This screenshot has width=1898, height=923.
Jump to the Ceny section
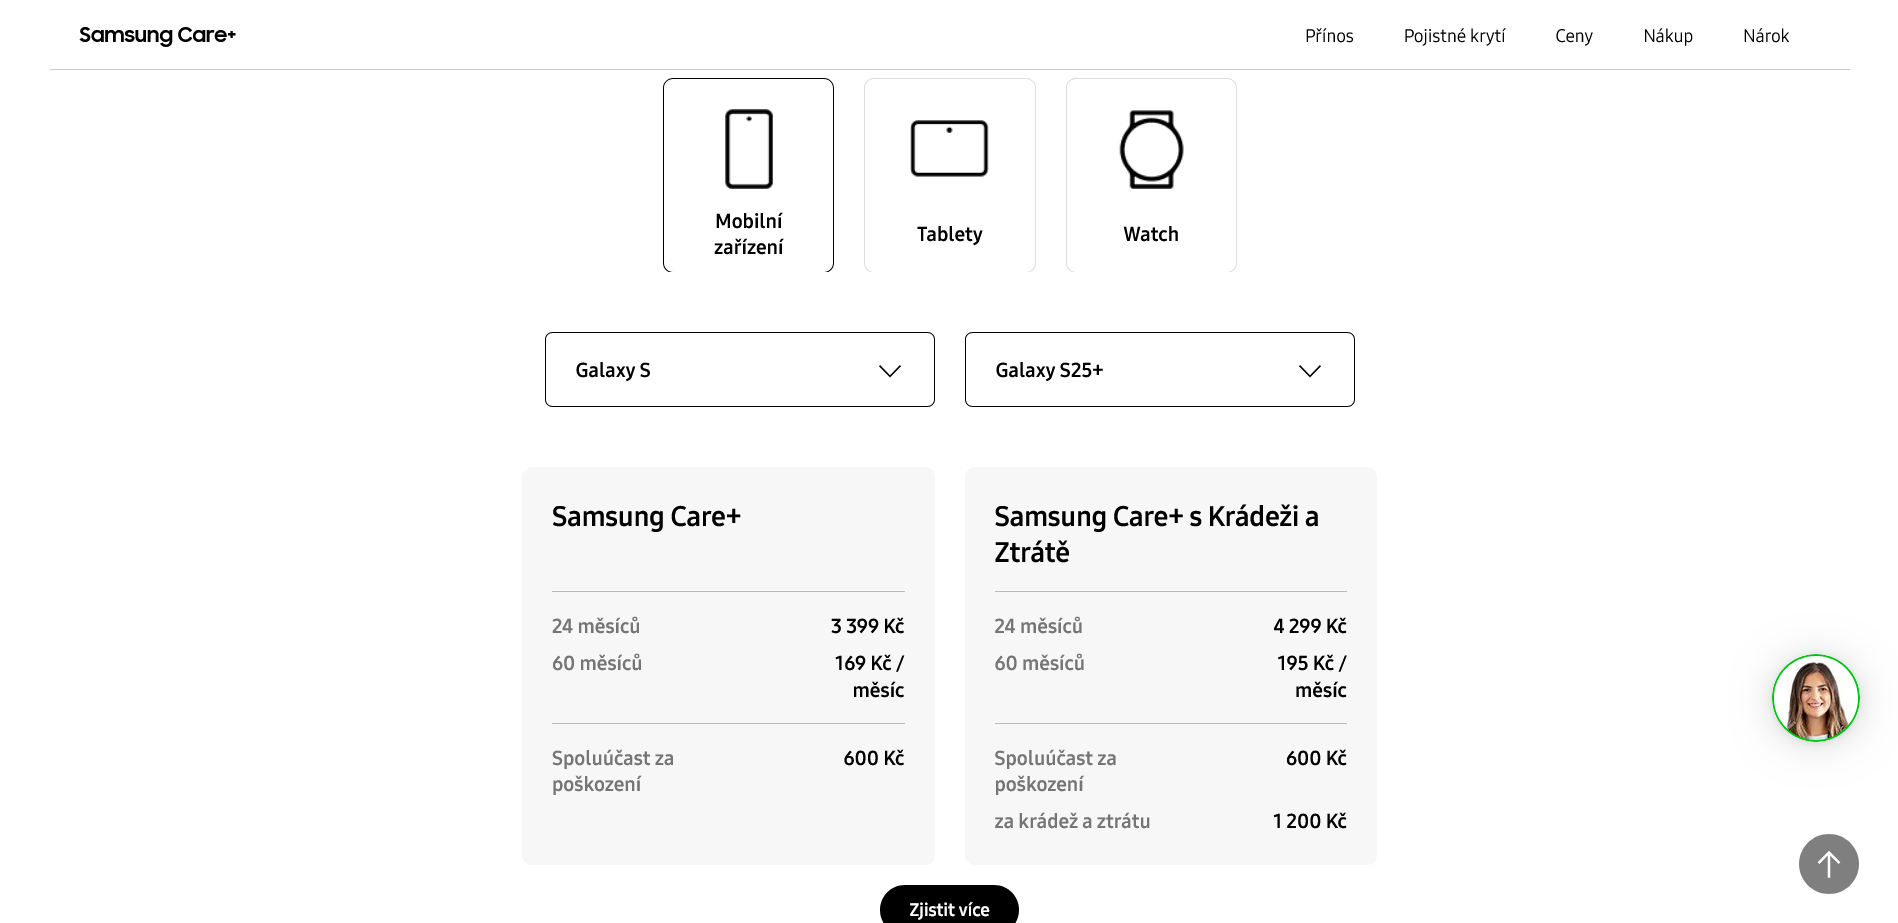(1573, 36)
